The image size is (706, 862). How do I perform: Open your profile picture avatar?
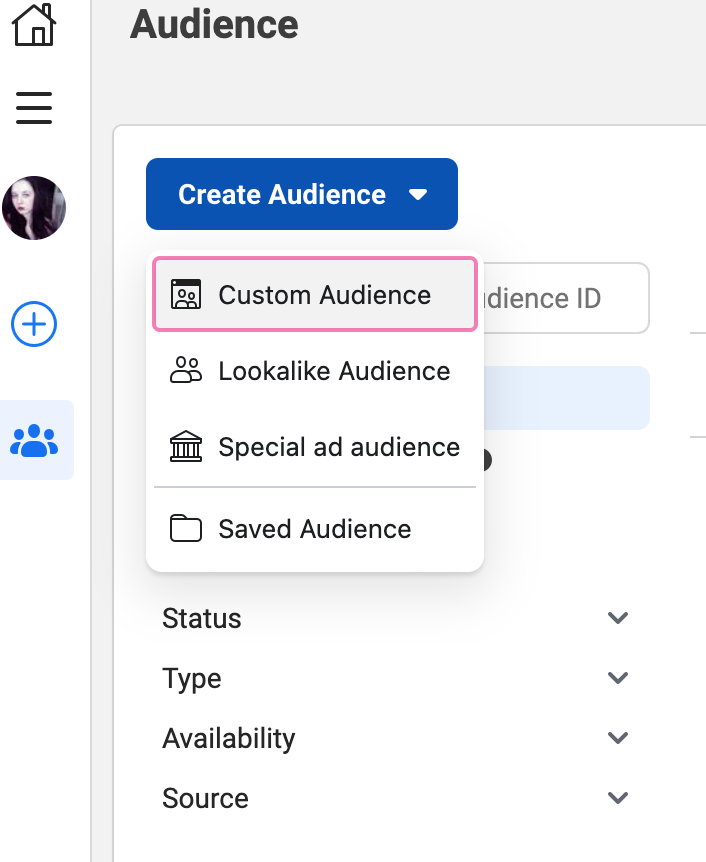(x=33, y=207)
